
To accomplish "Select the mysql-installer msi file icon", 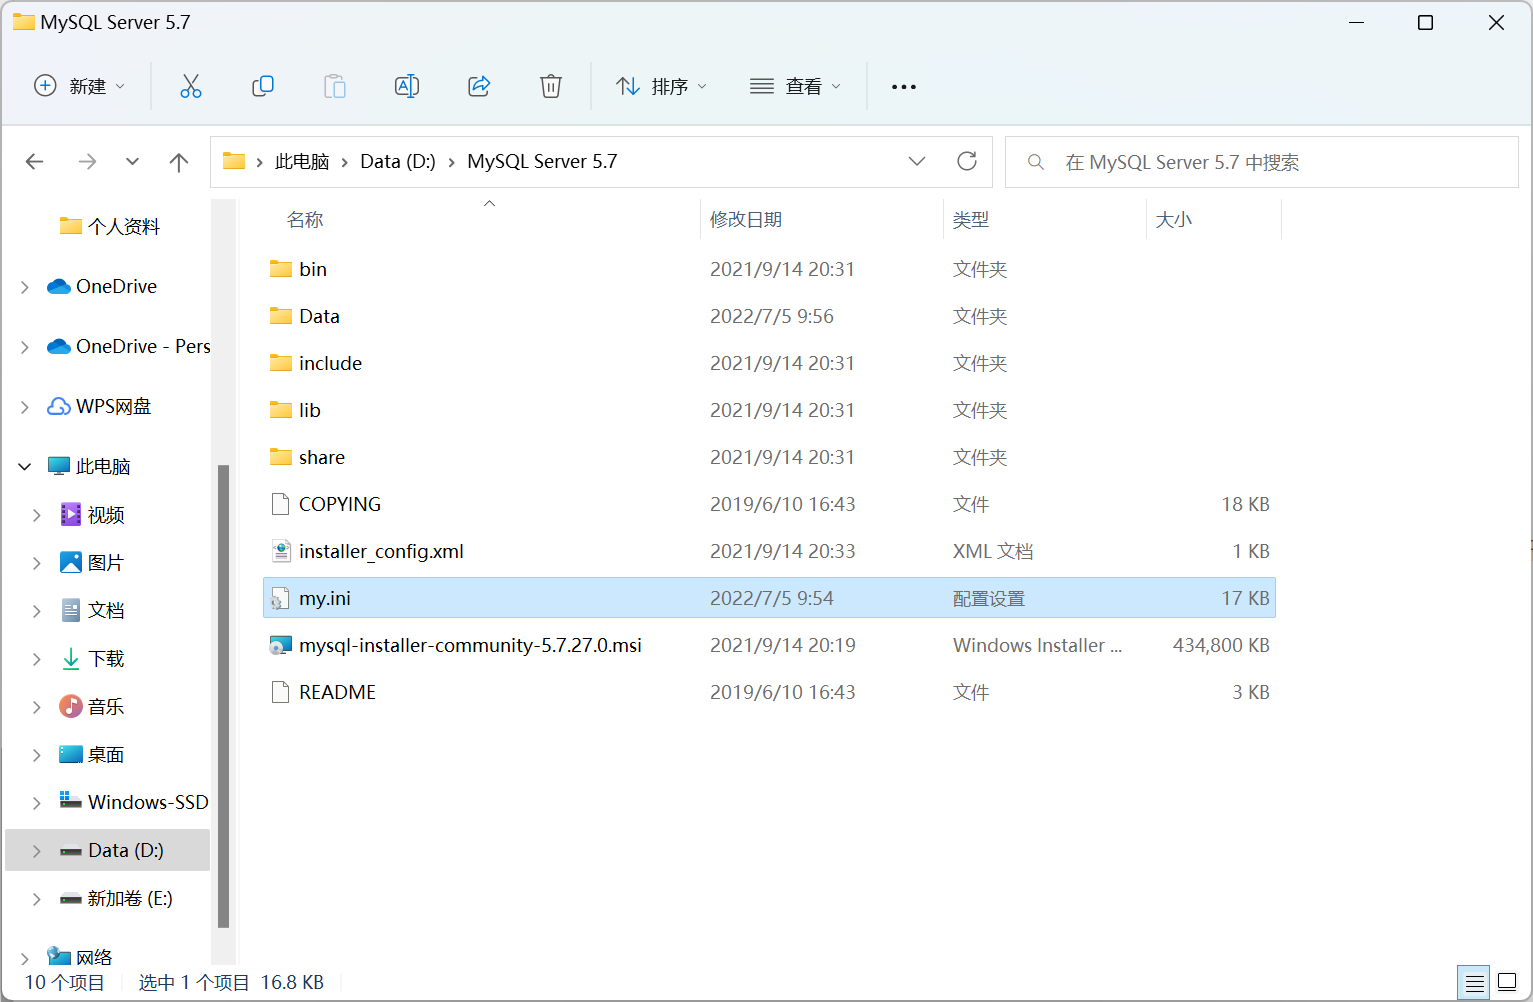I will (281, 645).
